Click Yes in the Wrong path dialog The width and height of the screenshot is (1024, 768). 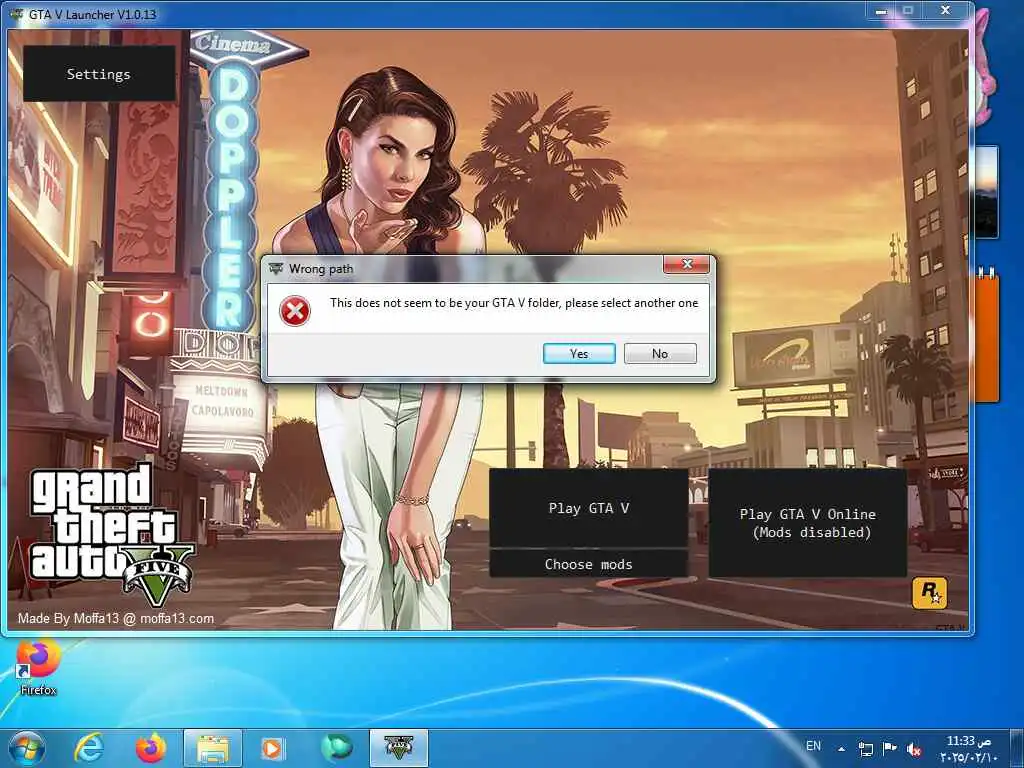click(579, 353)
